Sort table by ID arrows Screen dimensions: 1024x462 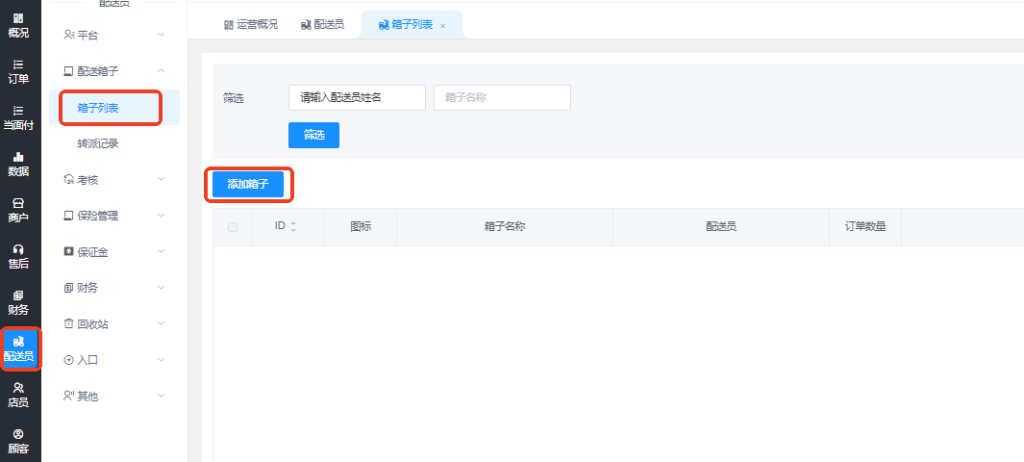293,227
